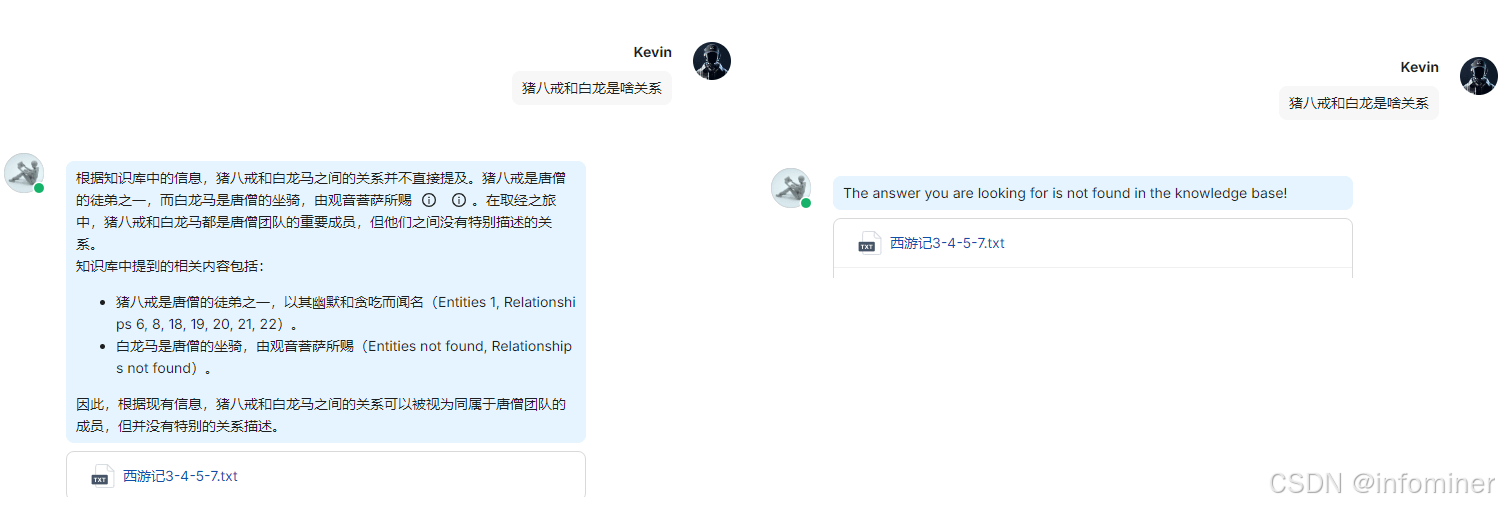Click the TXT file icon below the English answer
This screenshot has height=509, width=1499.
868,243
